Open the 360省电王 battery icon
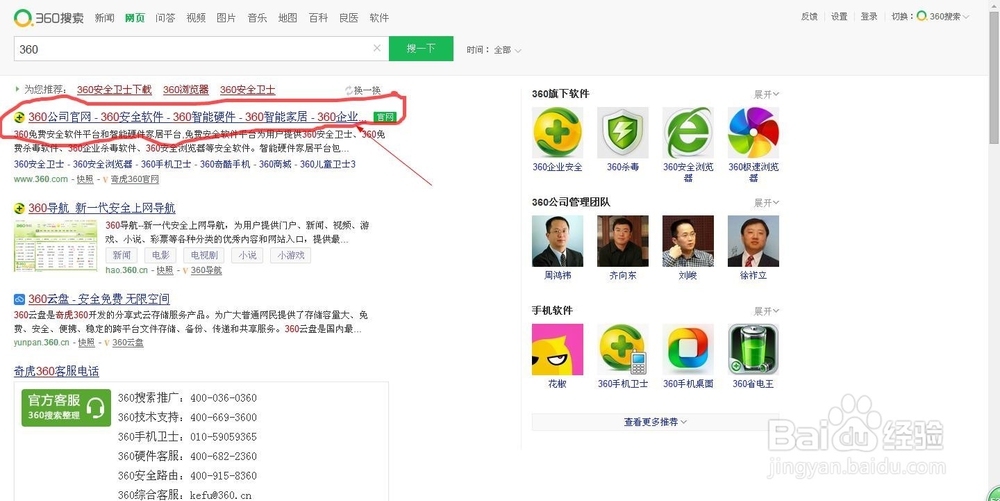1000x501 pixels. pyautogui.click(x=753, y=349)
